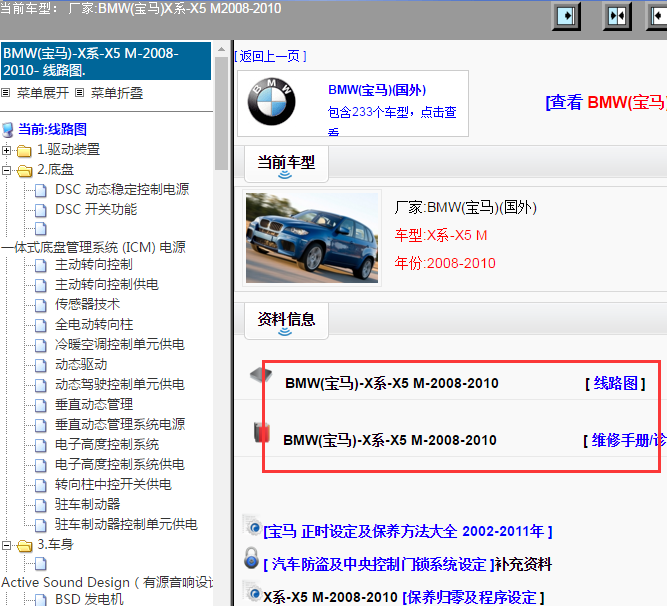The height and width of the screenshot is (606, 667).
Task: Select 垂直动态管理系统电源 tree item
Action: (120, 425)
